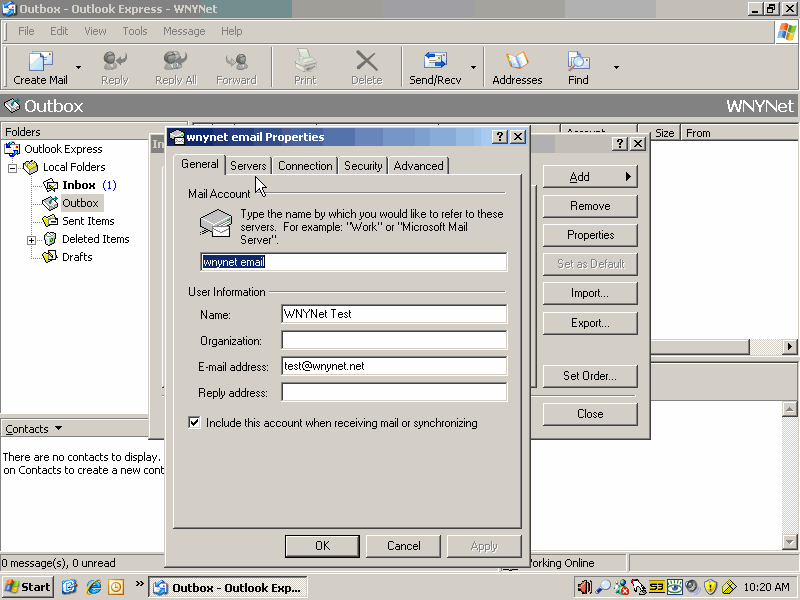The height and width of the screenshot is (600, 800).
Task: Toggle include account when receiving mail checkbox
Action: (194, 422)
